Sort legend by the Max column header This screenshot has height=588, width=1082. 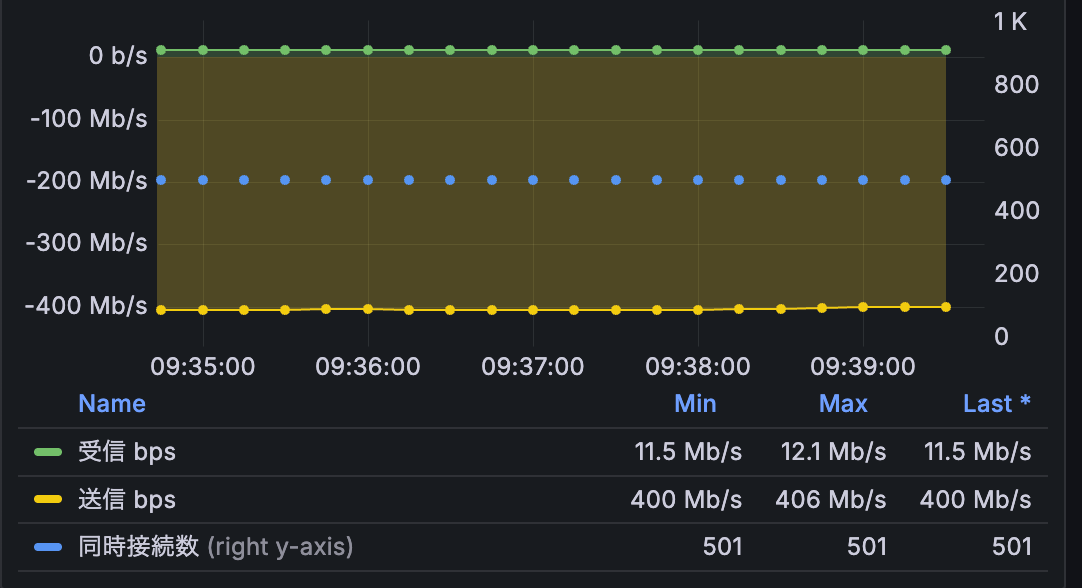click(843, 404)
